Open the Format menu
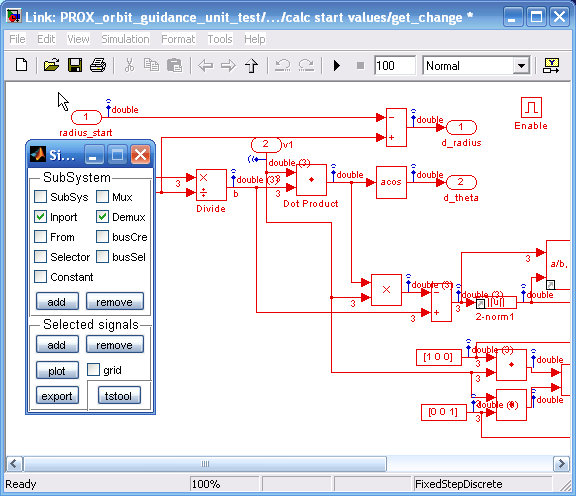This screenshot has height=496, width=576. (x=178, y=39)
